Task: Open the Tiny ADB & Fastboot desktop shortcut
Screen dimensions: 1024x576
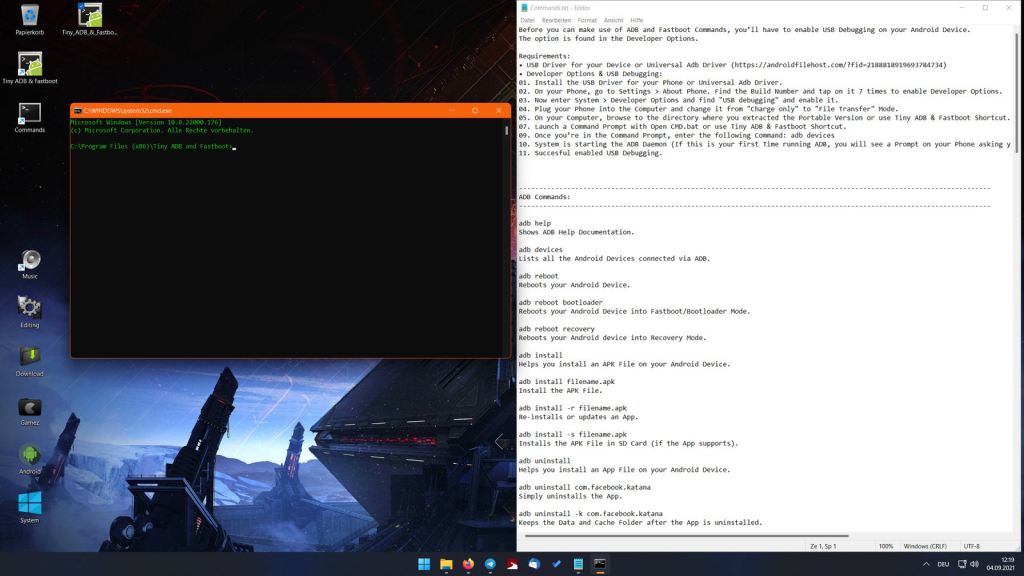Action: (x=30, y=65)
